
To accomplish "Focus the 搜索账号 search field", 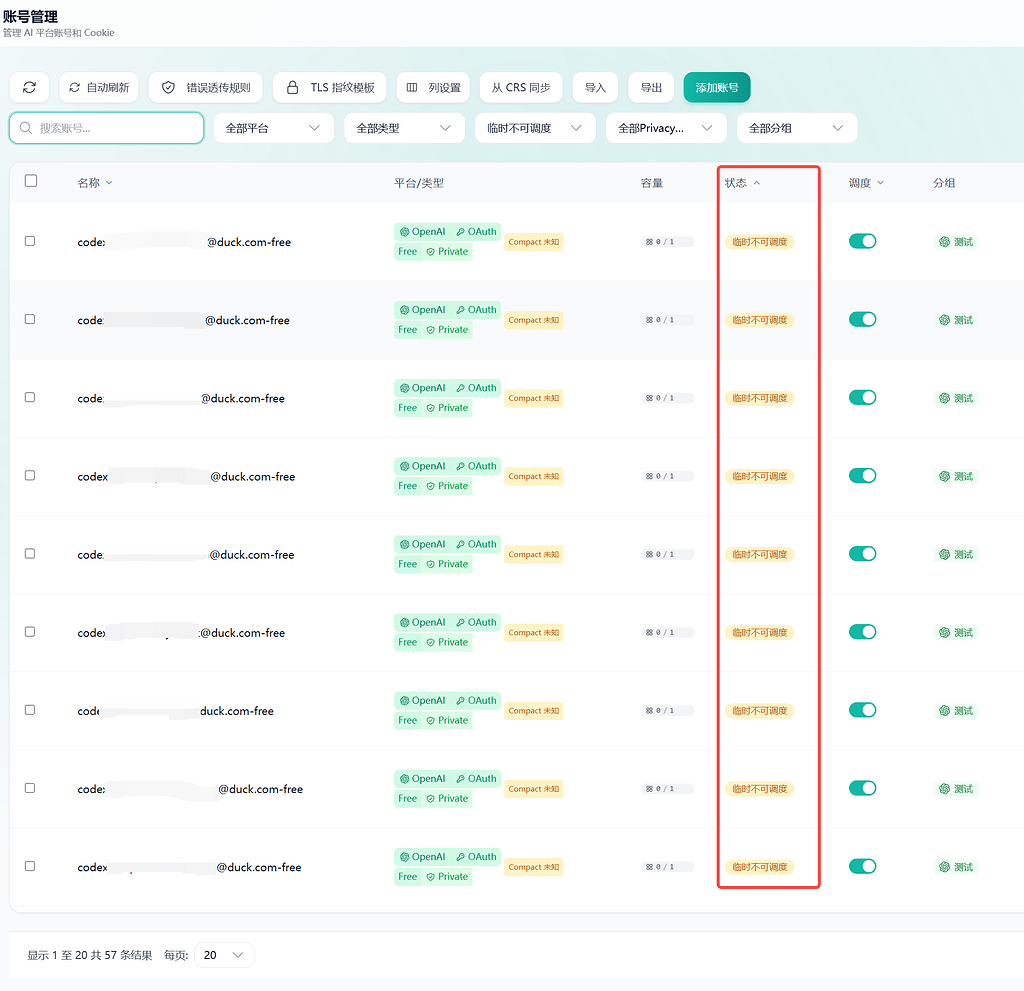I will 106,128.
